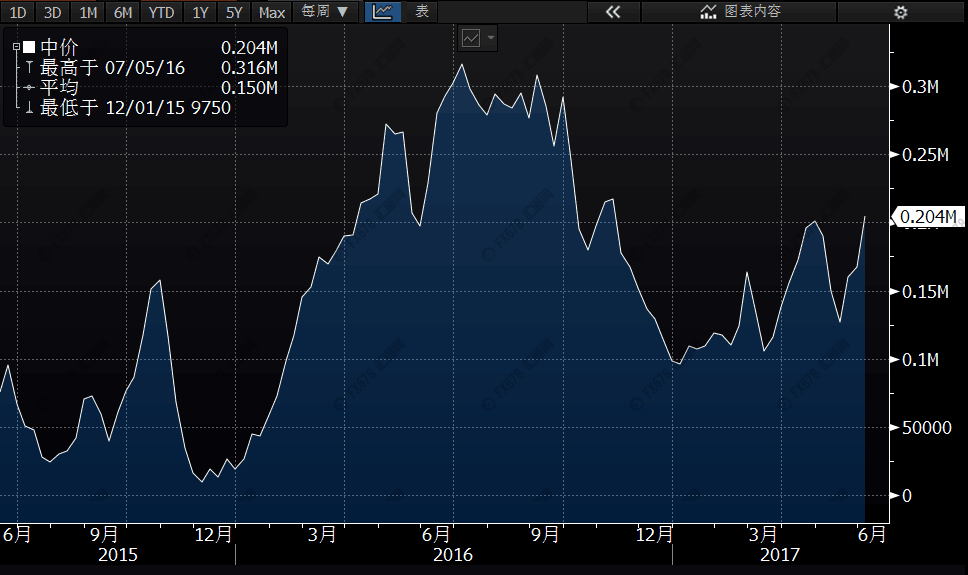Click the 0.15M axis label
This screenshot has width=968, height=575.
925,292
